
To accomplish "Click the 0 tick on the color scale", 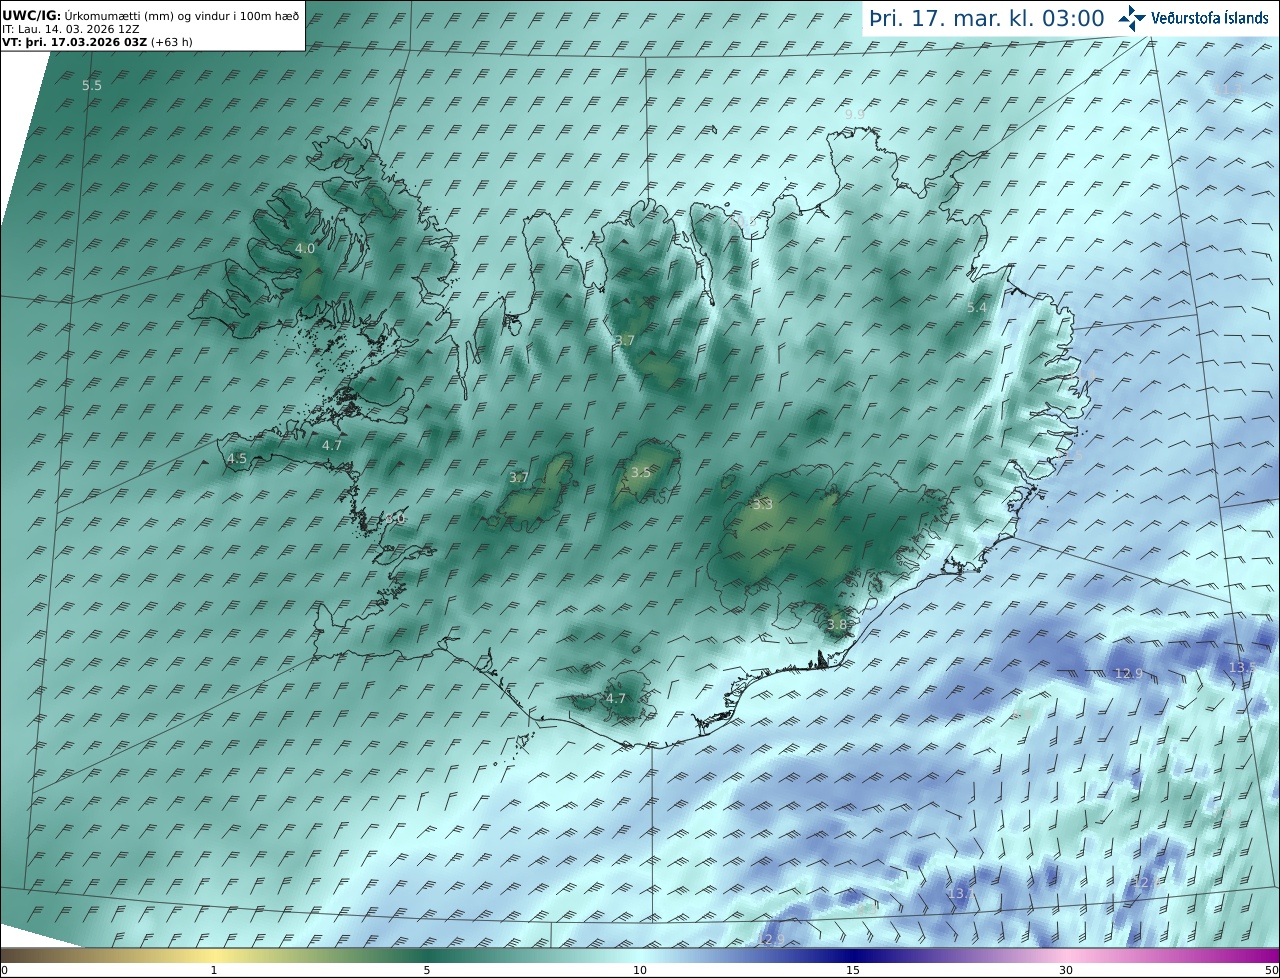I will pos(4,970).
